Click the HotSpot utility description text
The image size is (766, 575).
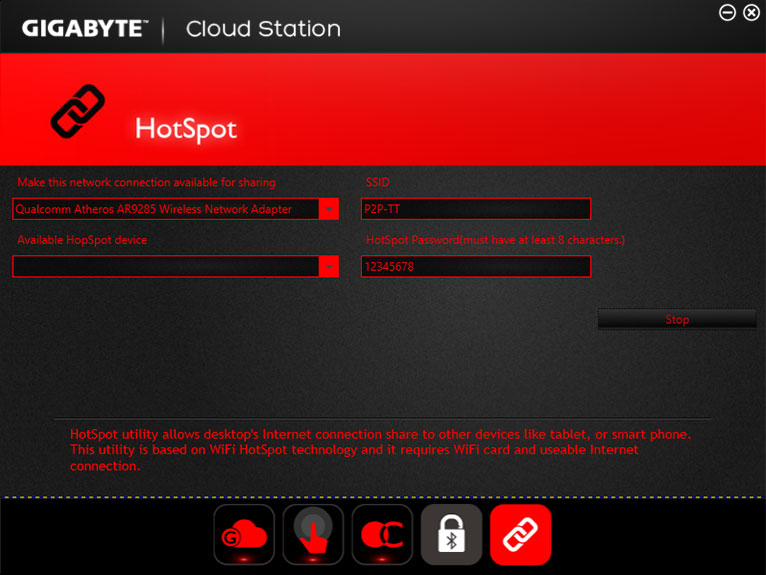[381, 450]
